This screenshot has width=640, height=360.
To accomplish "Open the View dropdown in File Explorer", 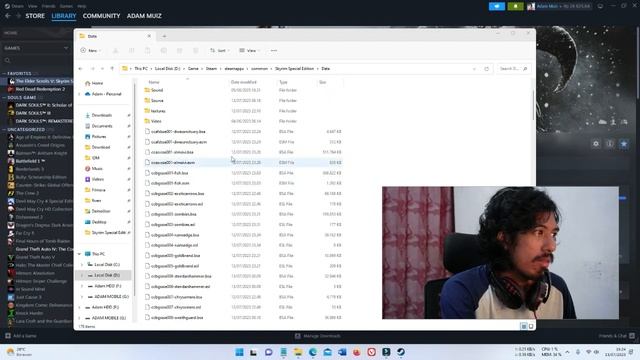I will coord(249,50).
